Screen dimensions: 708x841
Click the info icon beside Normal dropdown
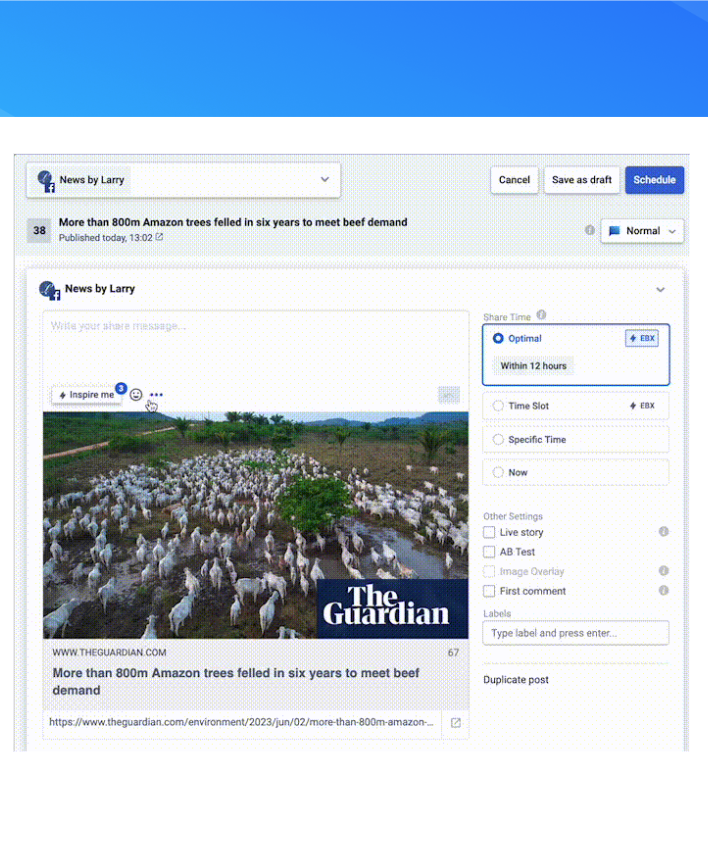click(589, 230)
